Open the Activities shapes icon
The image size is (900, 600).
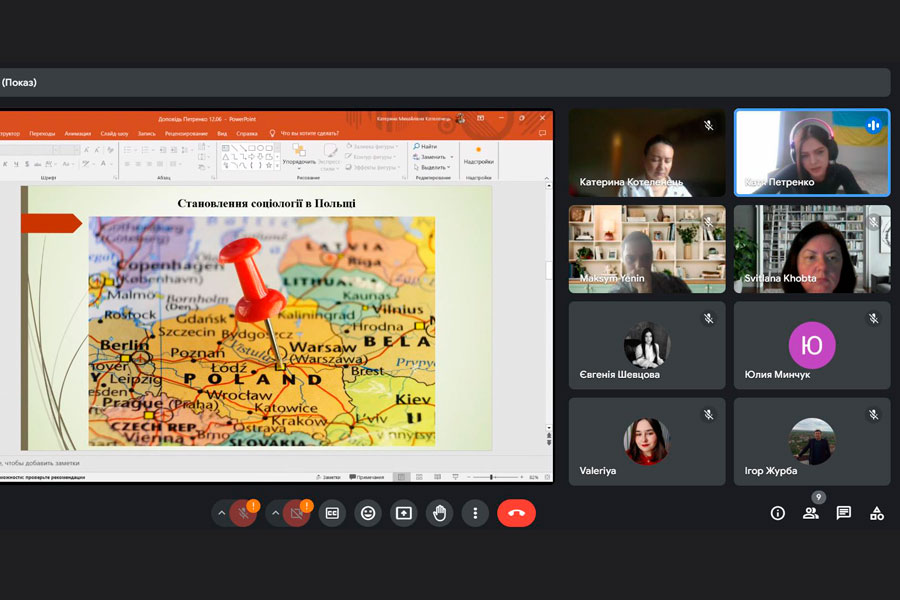click(876, 513)
